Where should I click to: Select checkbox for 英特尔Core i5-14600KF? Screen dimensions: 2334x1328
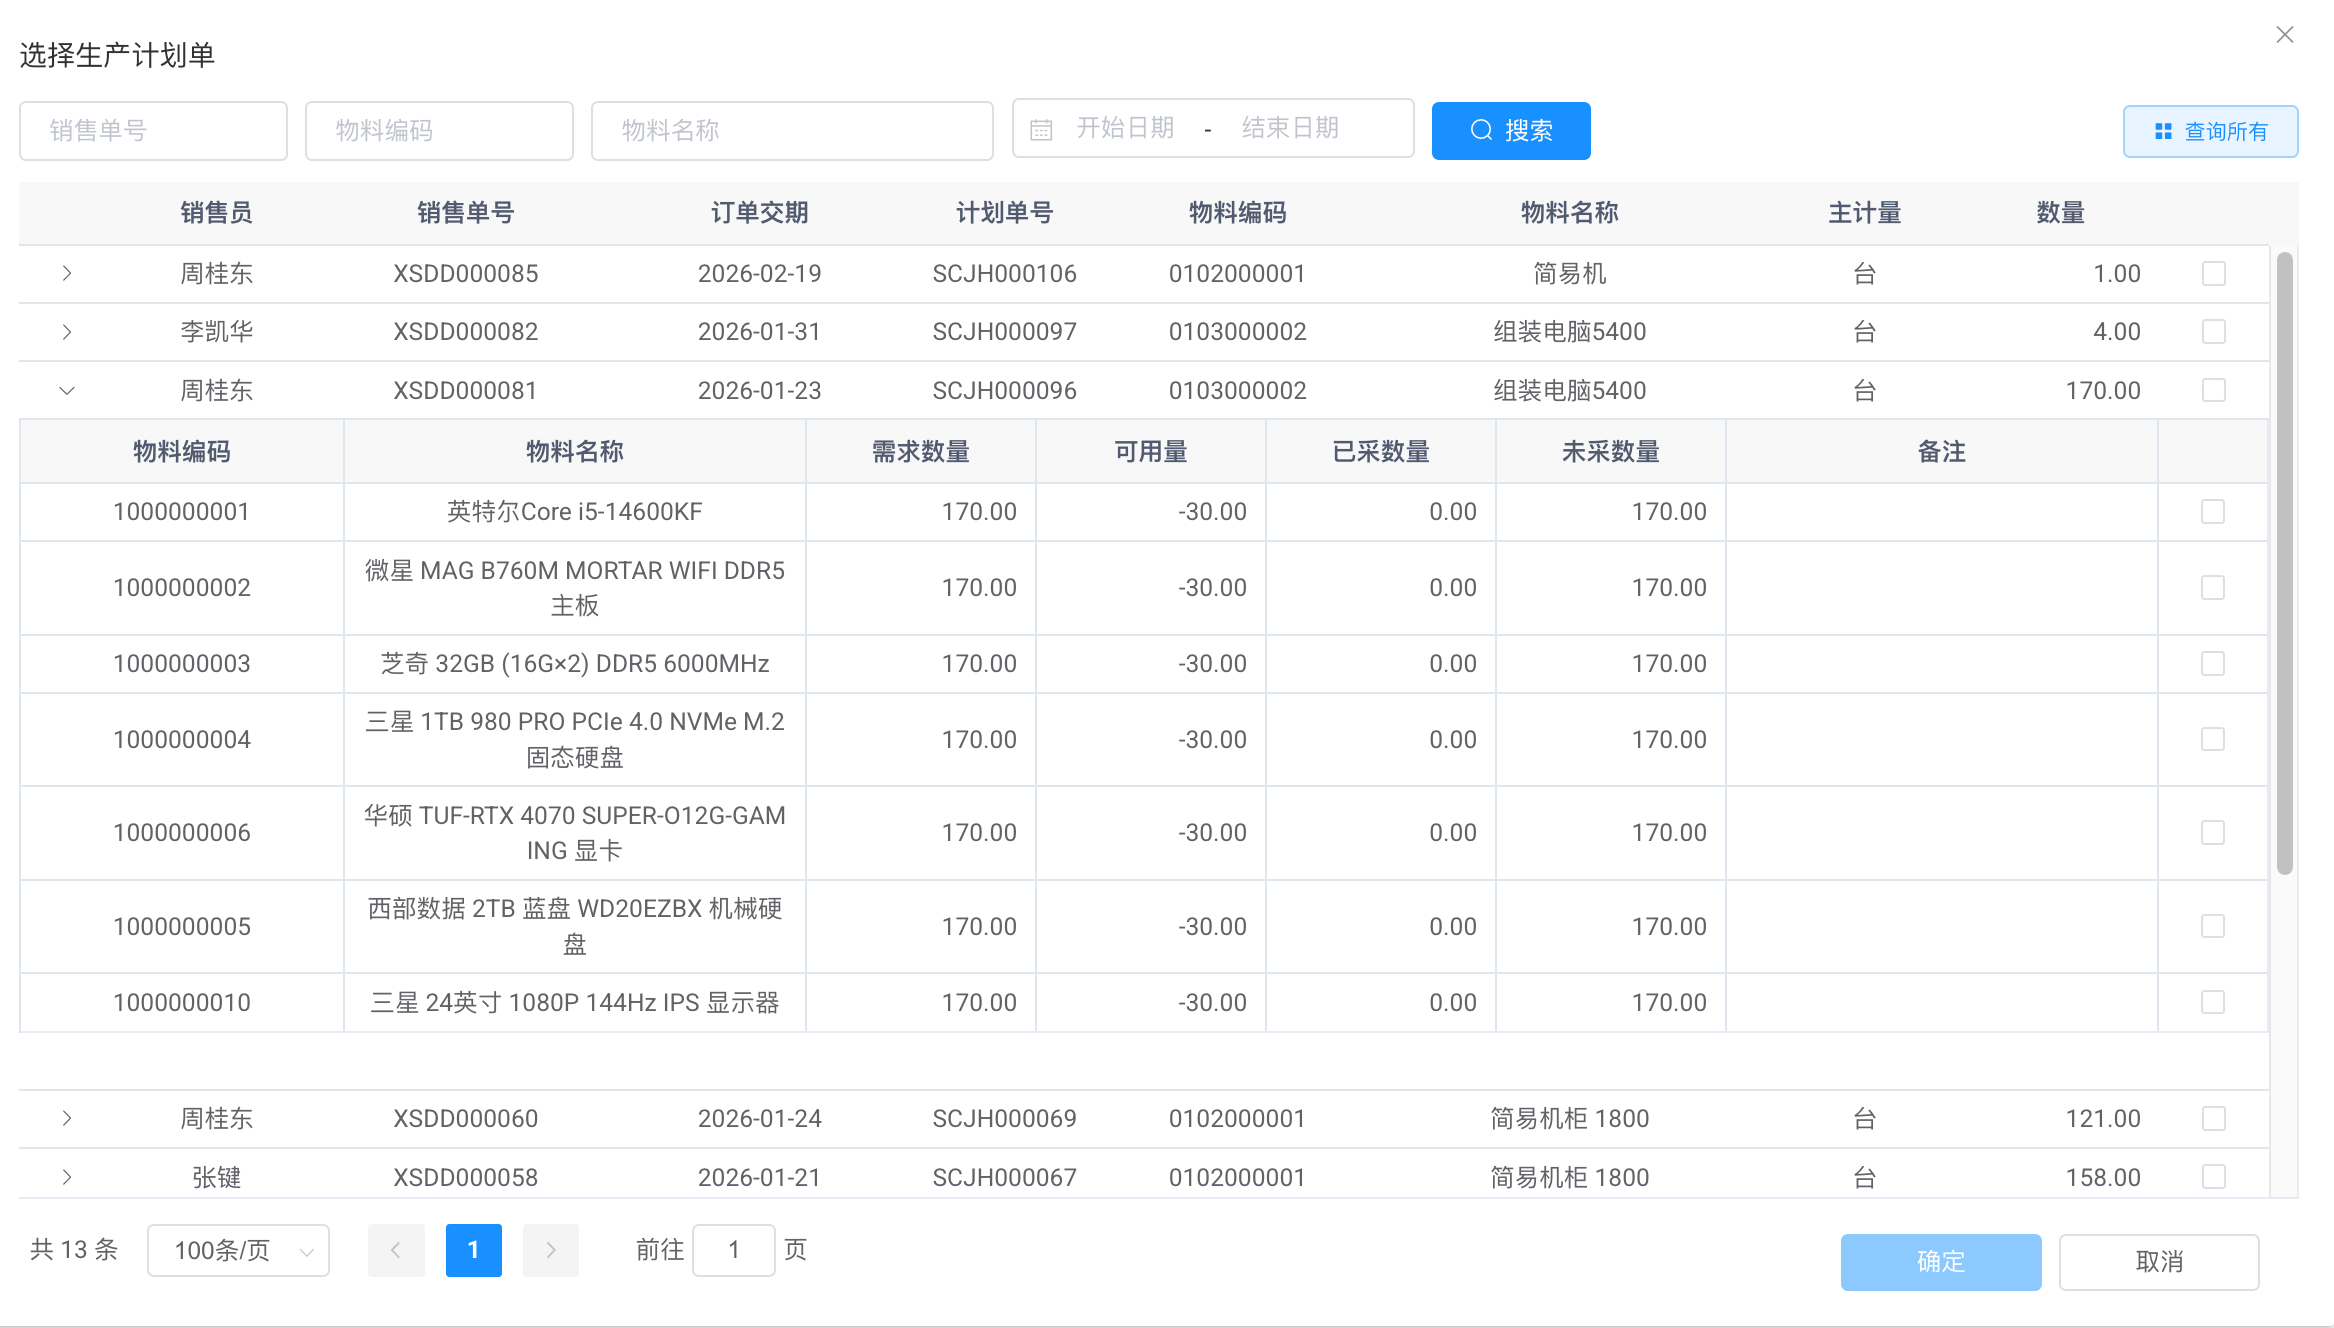click(2213, 512)
